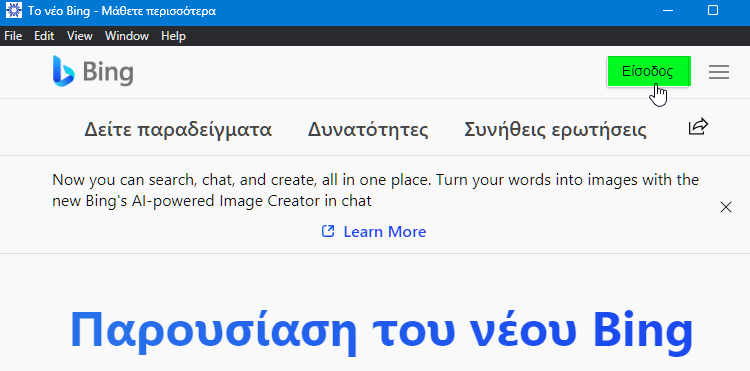Click the app icon in title bar
Screen dimensions: 750x371
tap(13, 10)
